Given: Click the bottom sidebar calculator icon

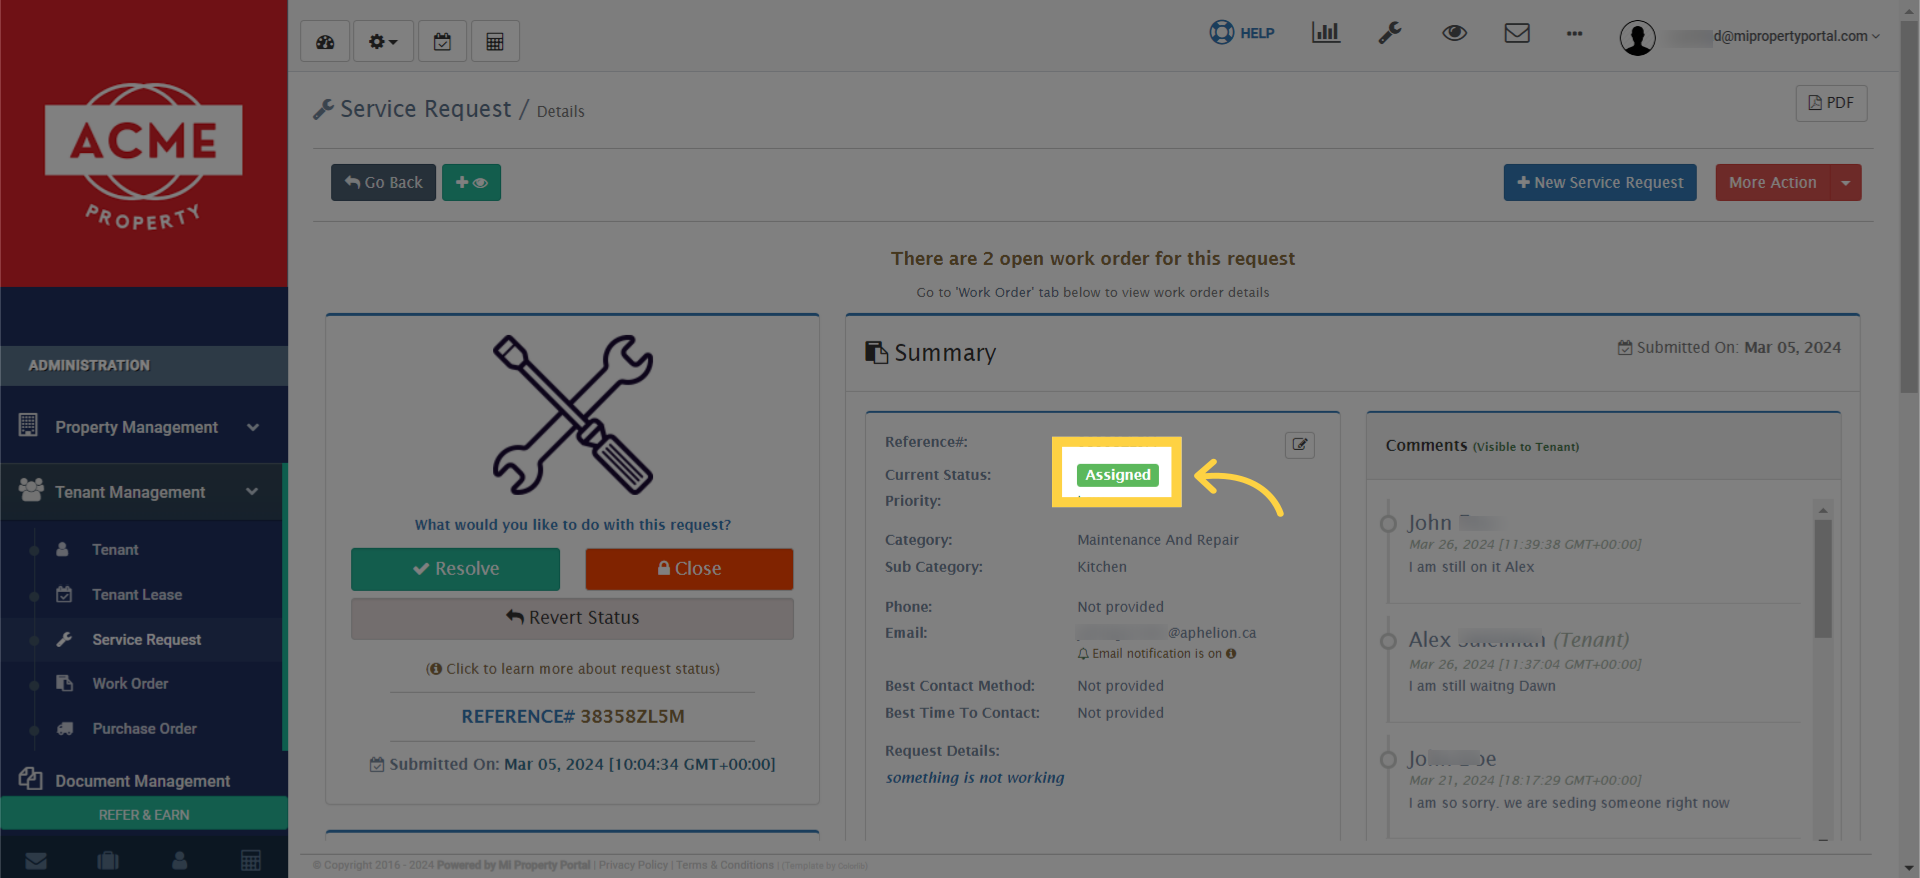Looking at the screenshot, I should (251, 860).
